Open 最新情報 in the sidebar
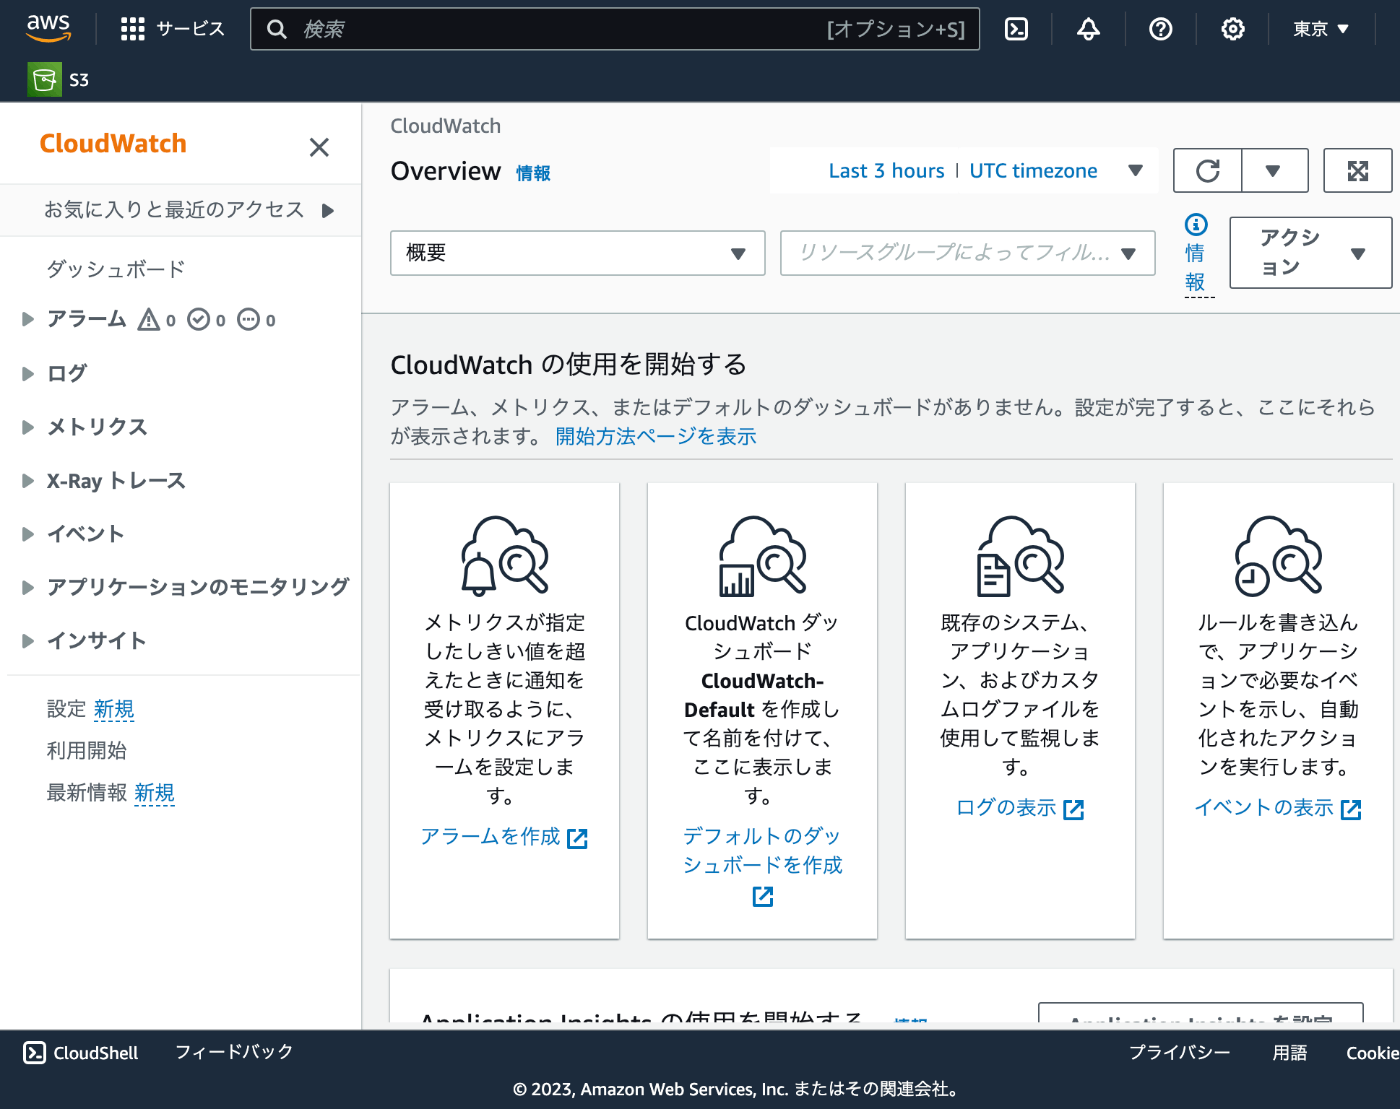Image resolution: width=1400 pixels, height=1109 pixels. pyautogui.click(x=87, y=793)
